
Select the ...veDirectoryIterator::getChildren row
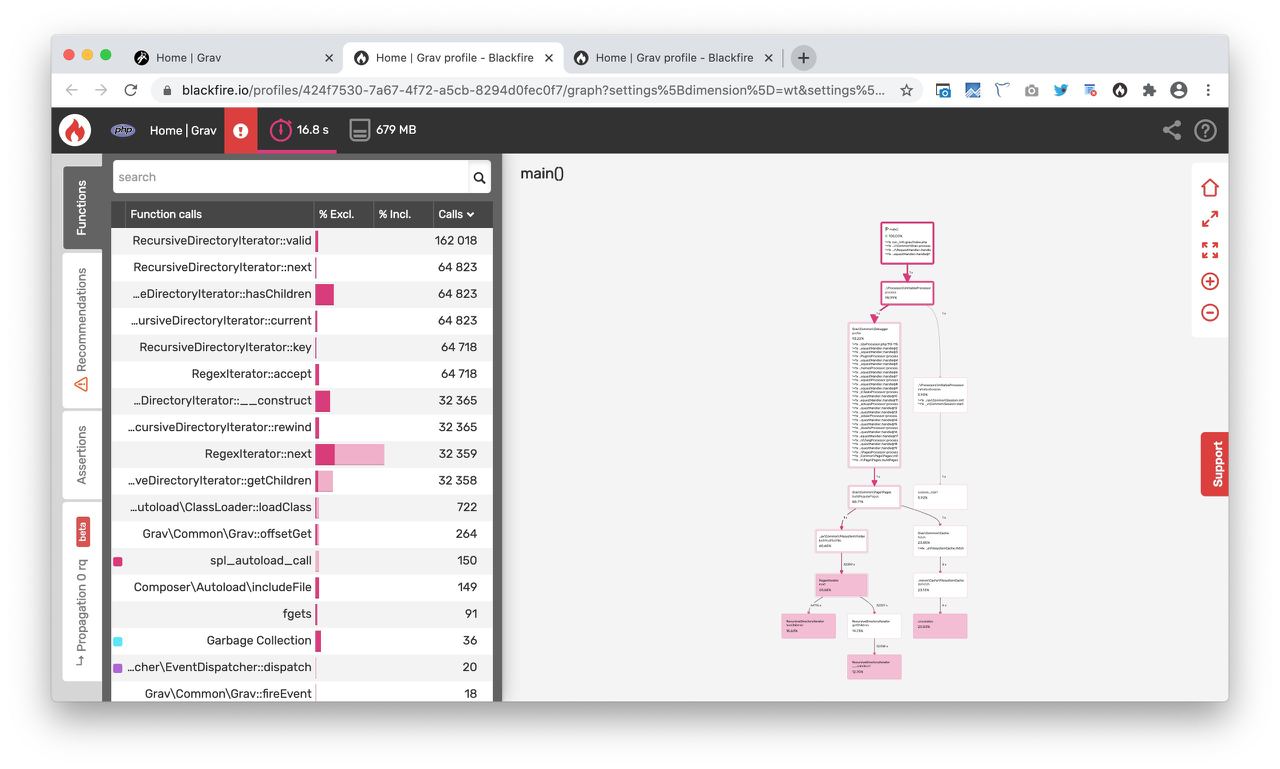(x=302, y=480)
